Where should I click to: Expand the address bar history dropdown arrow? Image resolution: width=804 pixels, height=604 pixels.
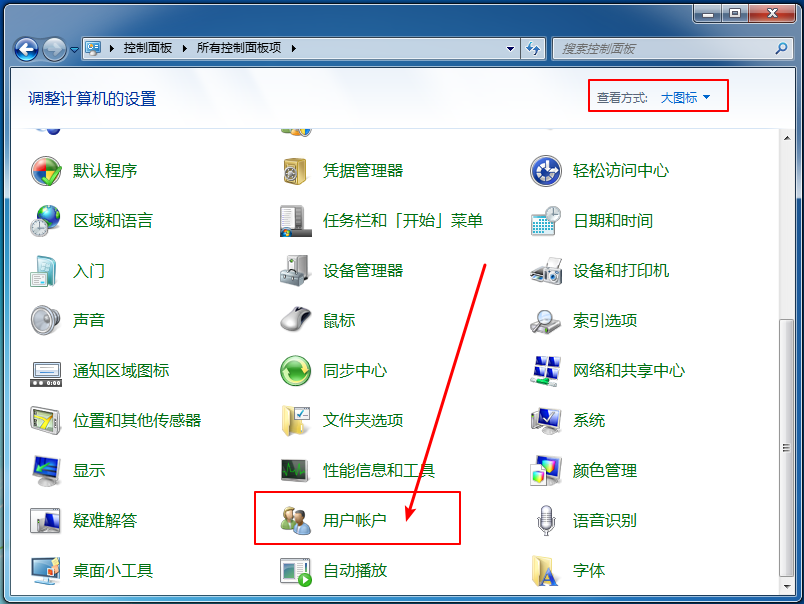510,48
